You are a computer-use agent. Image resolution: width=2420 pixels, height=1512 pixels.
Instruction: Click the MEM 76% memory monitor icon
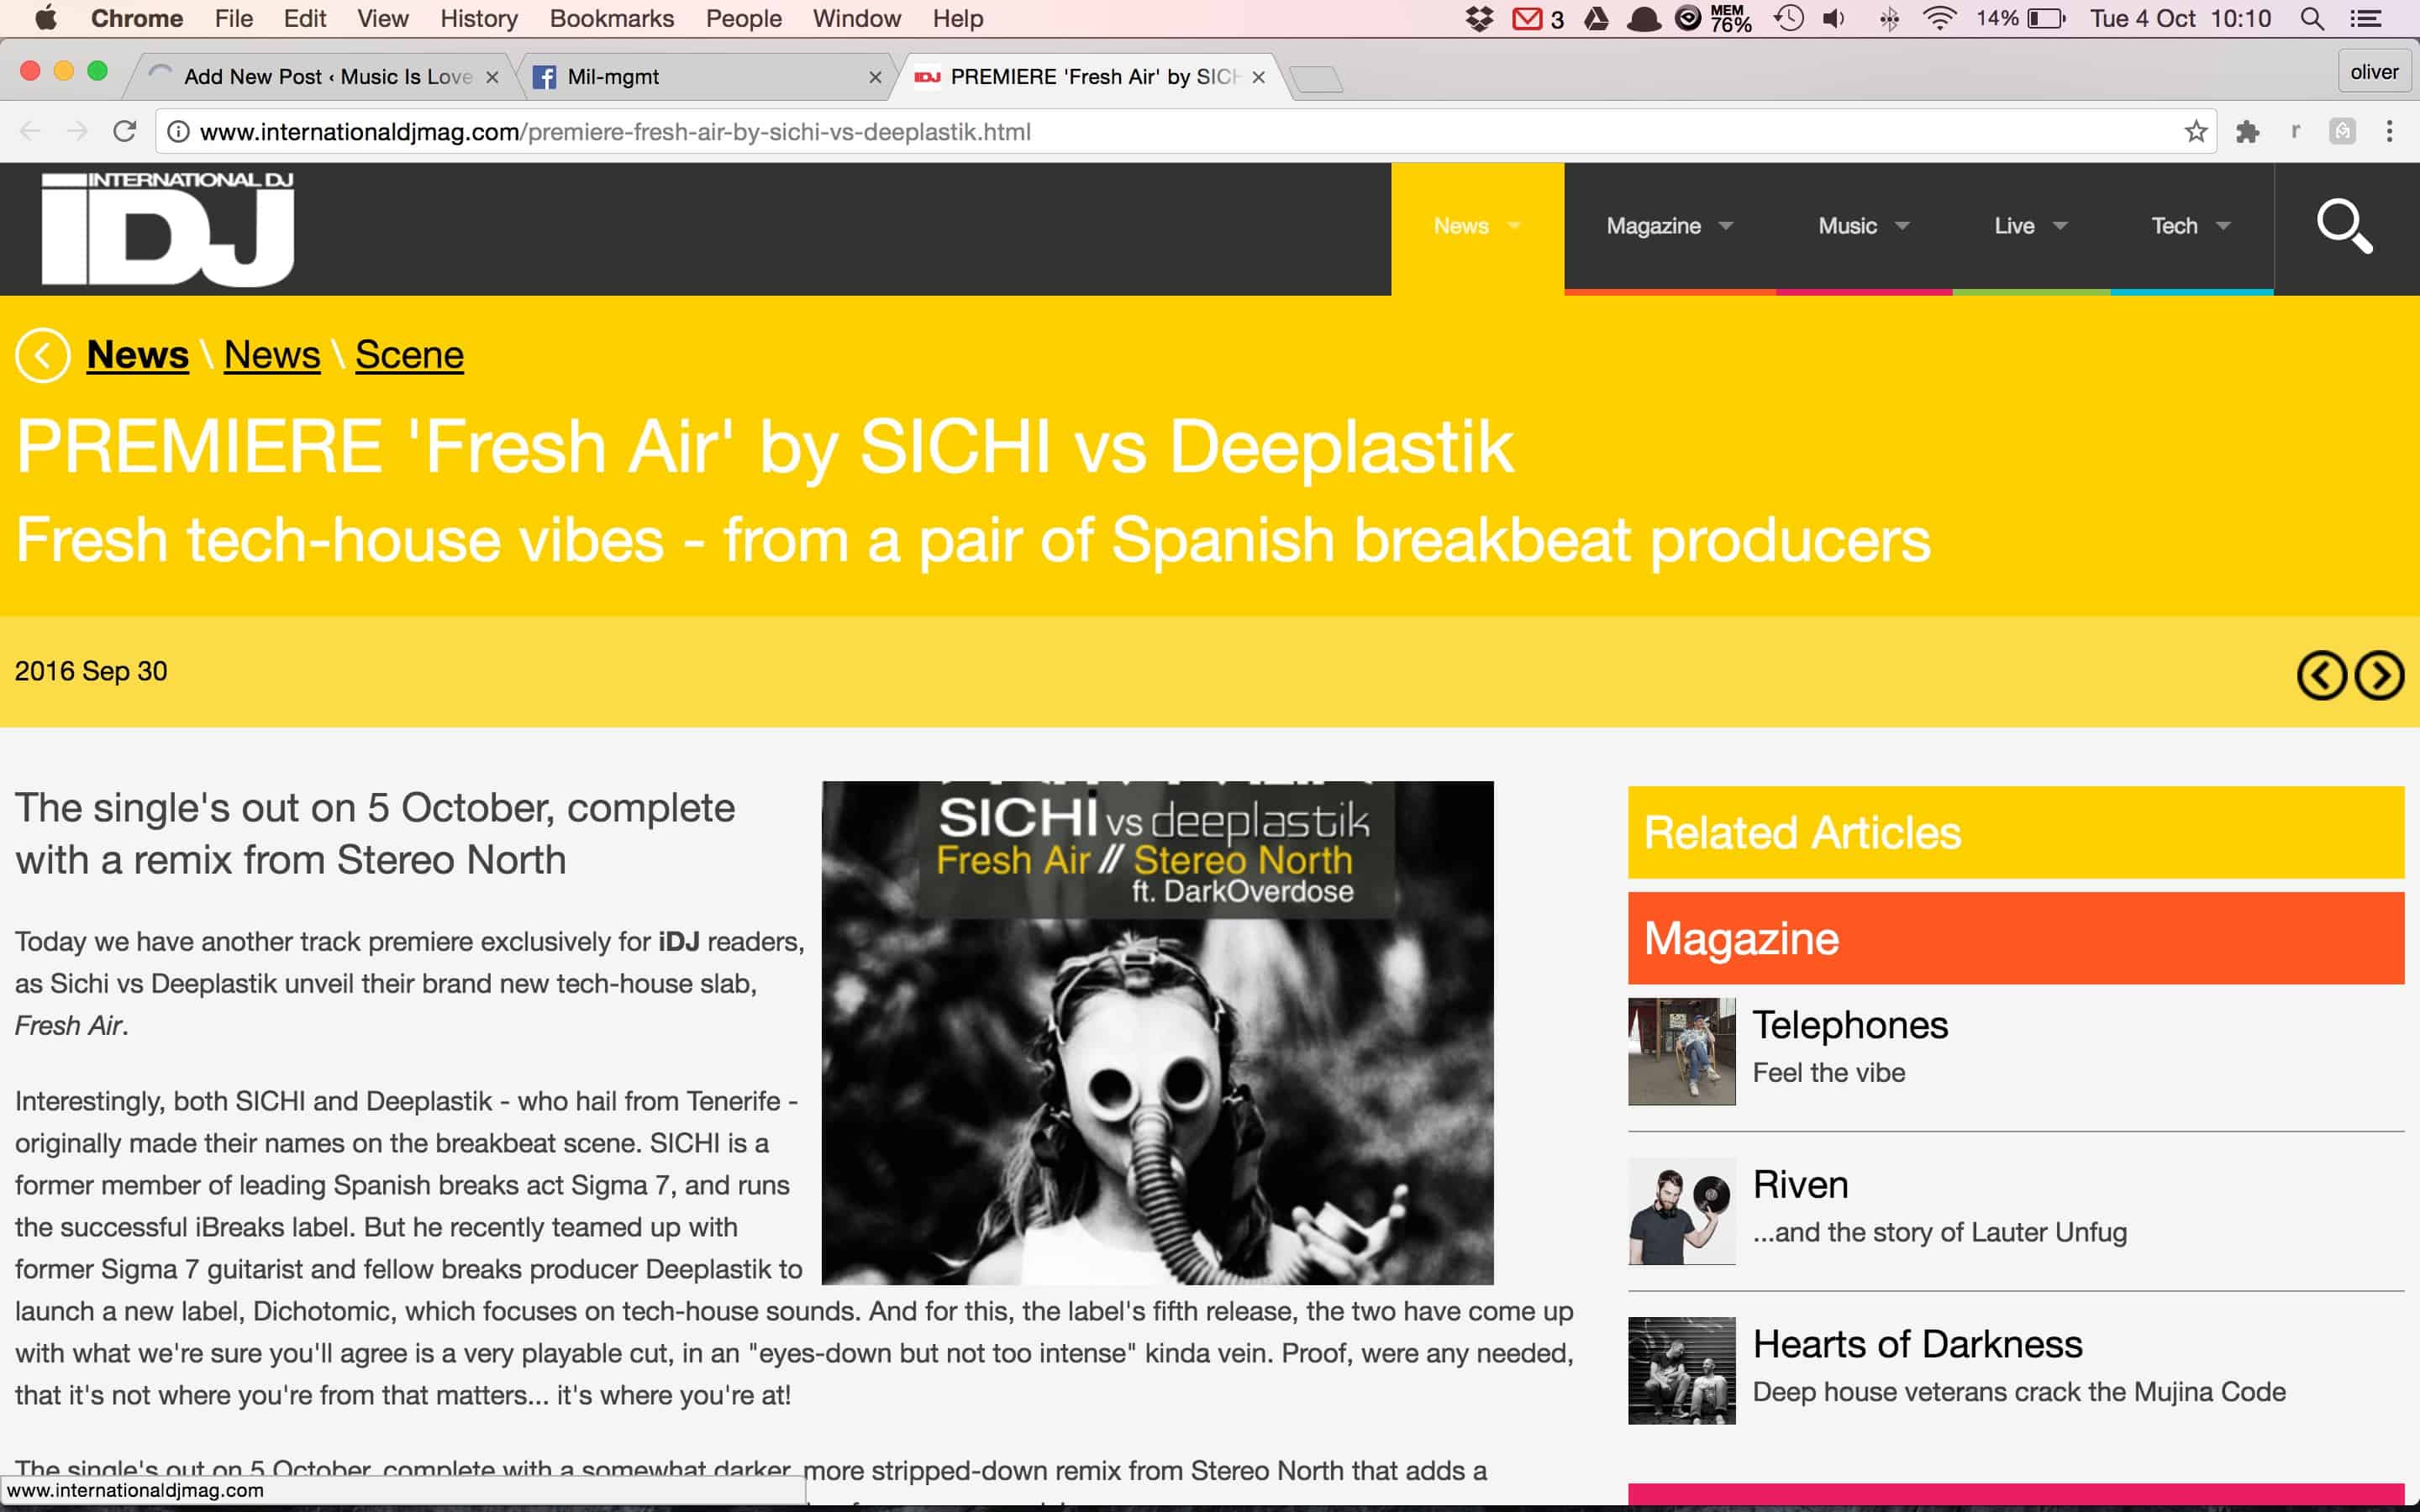click(x=1729, y=19)
